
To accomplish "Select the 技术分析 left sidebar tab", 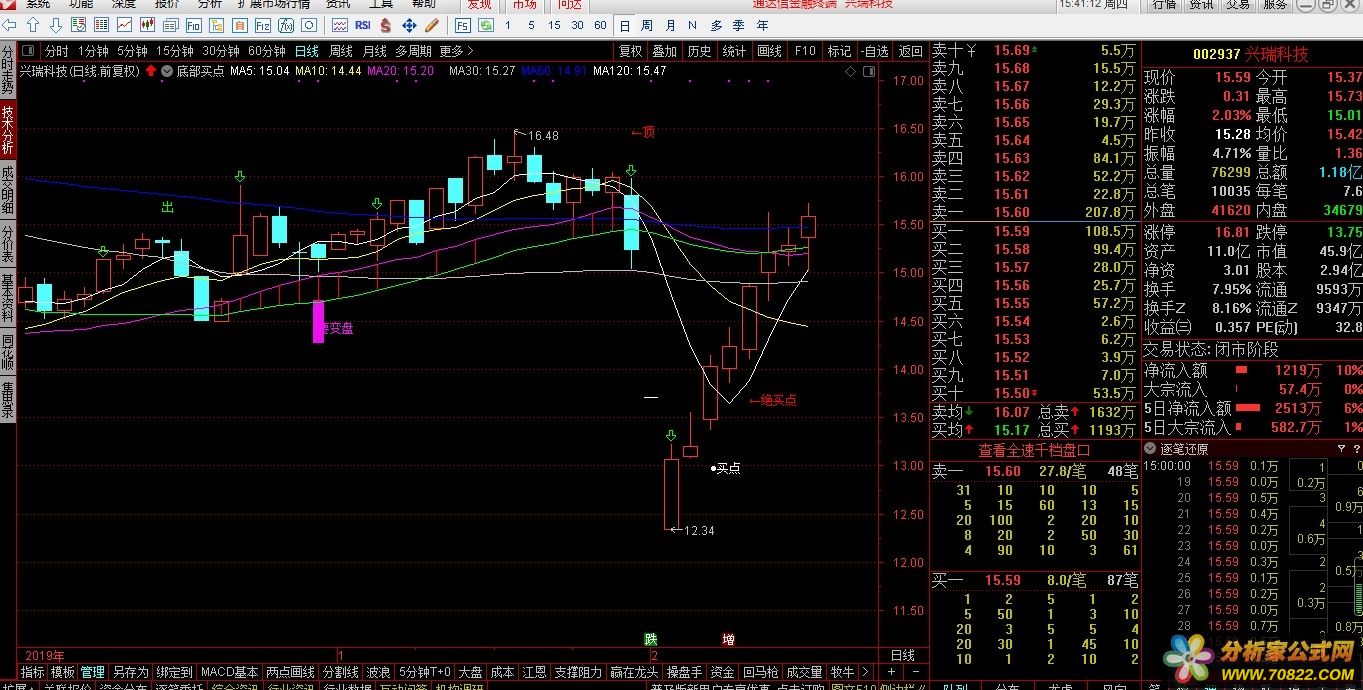I will 8,130.
